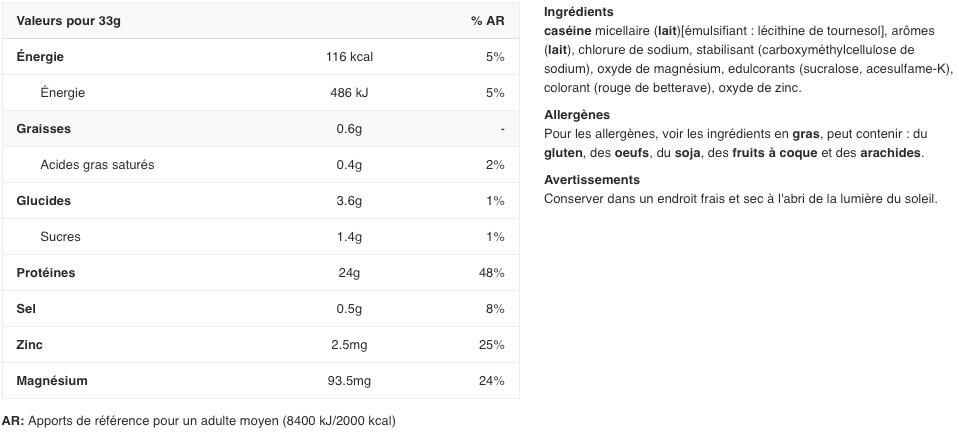959x438 pixels.
Task: Select the Énergie 116 kcal value
Action: [x=349, y=57]
